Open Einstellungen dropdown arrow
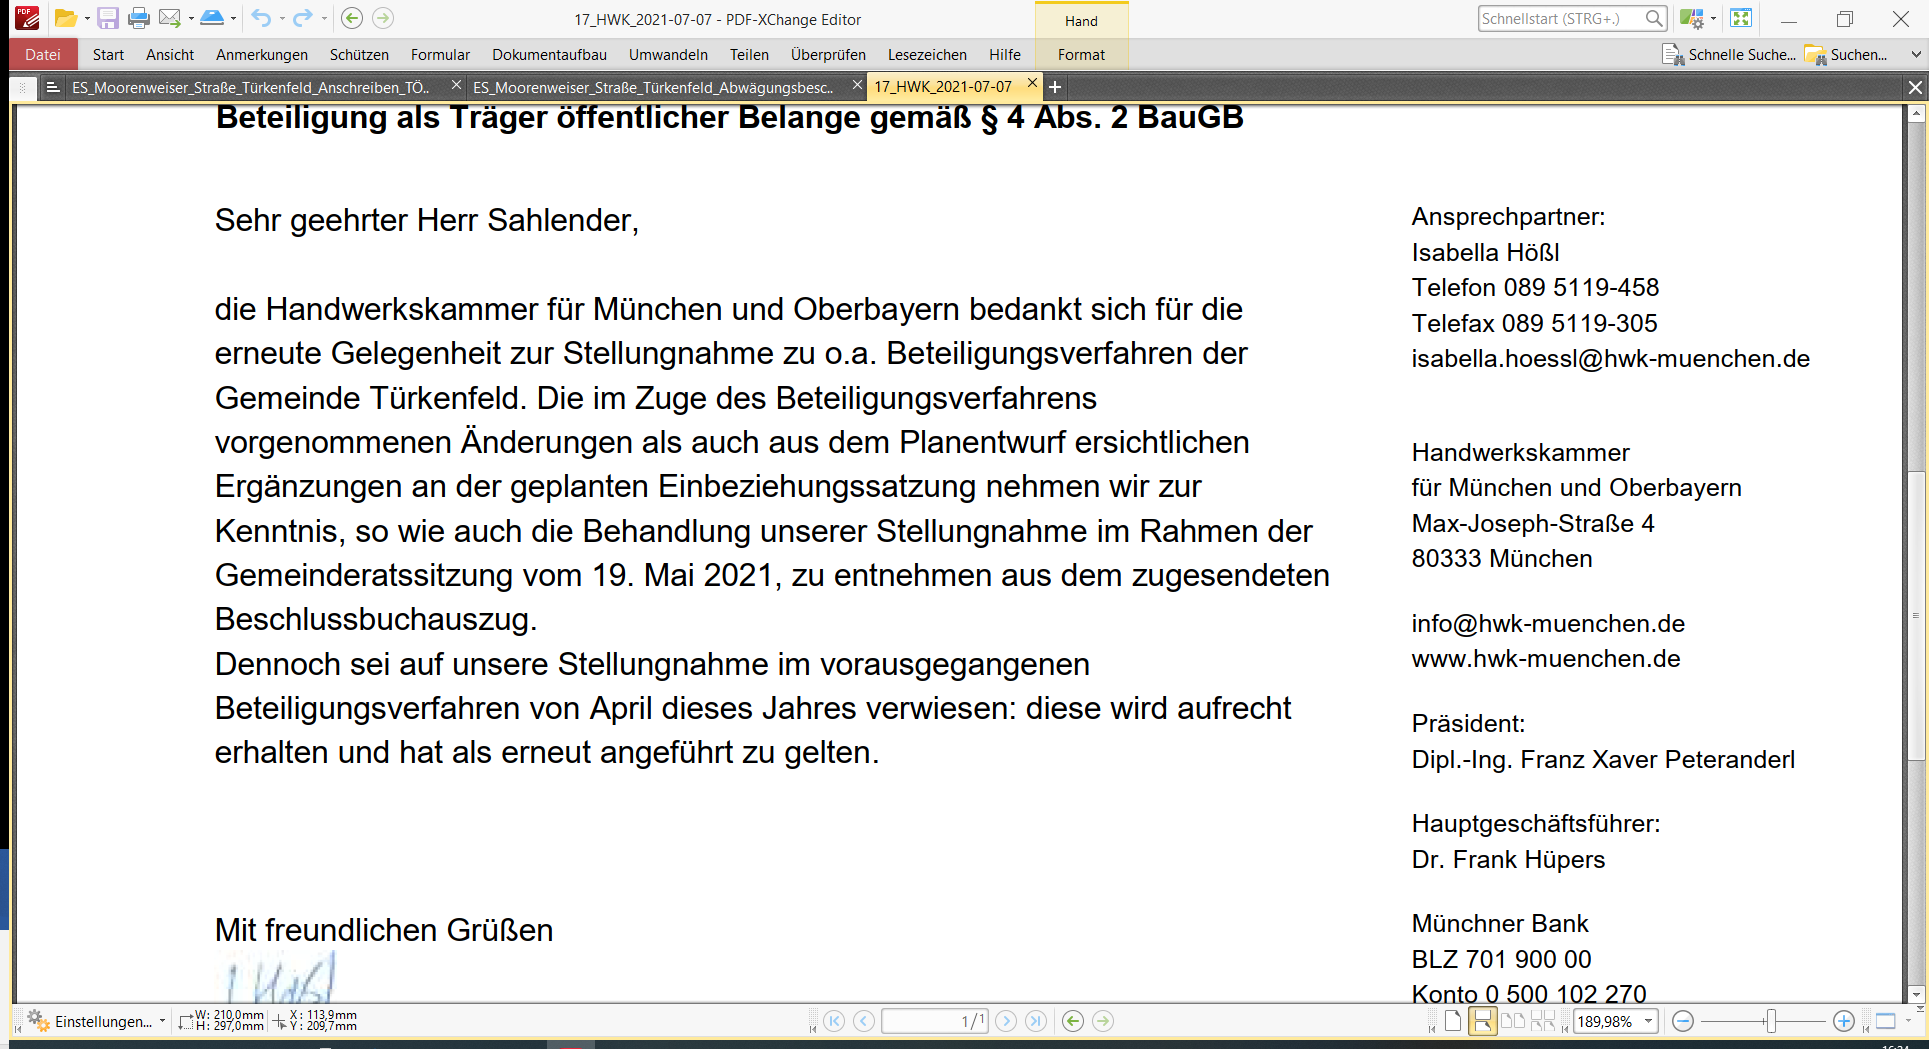1929x1049 pixels. [162, 1021]
